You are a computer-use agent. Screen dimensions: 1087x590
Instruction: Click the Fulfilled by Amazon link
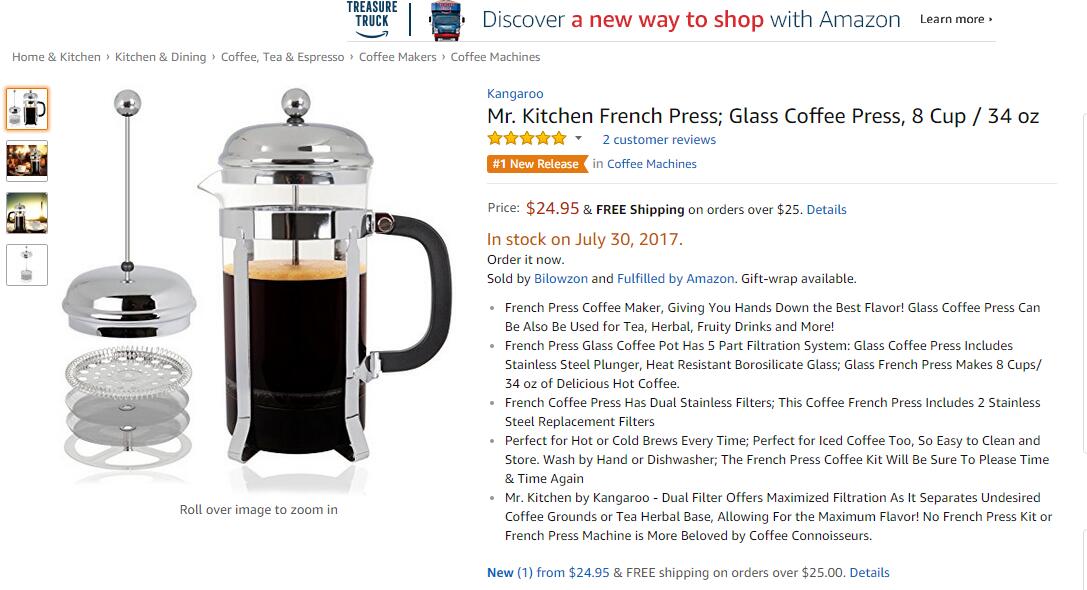click(x=675, y=279)
